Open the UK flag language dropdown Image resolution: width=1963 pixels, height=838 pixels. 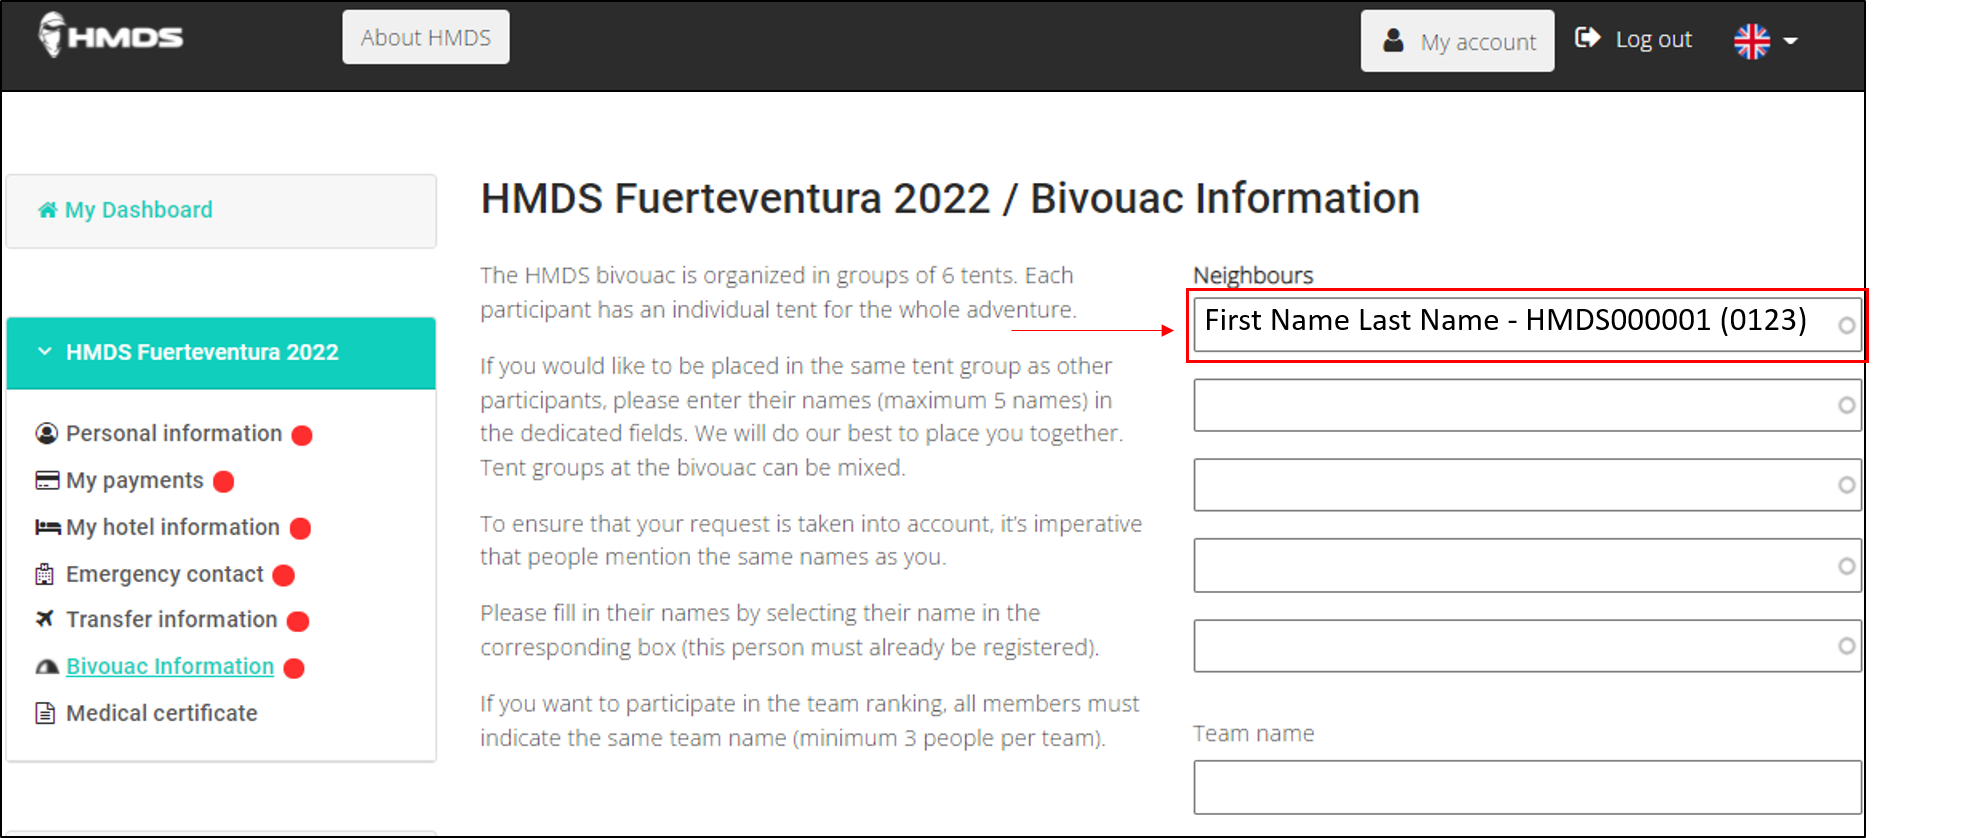pyautogui.click(x=1765, y=41)
